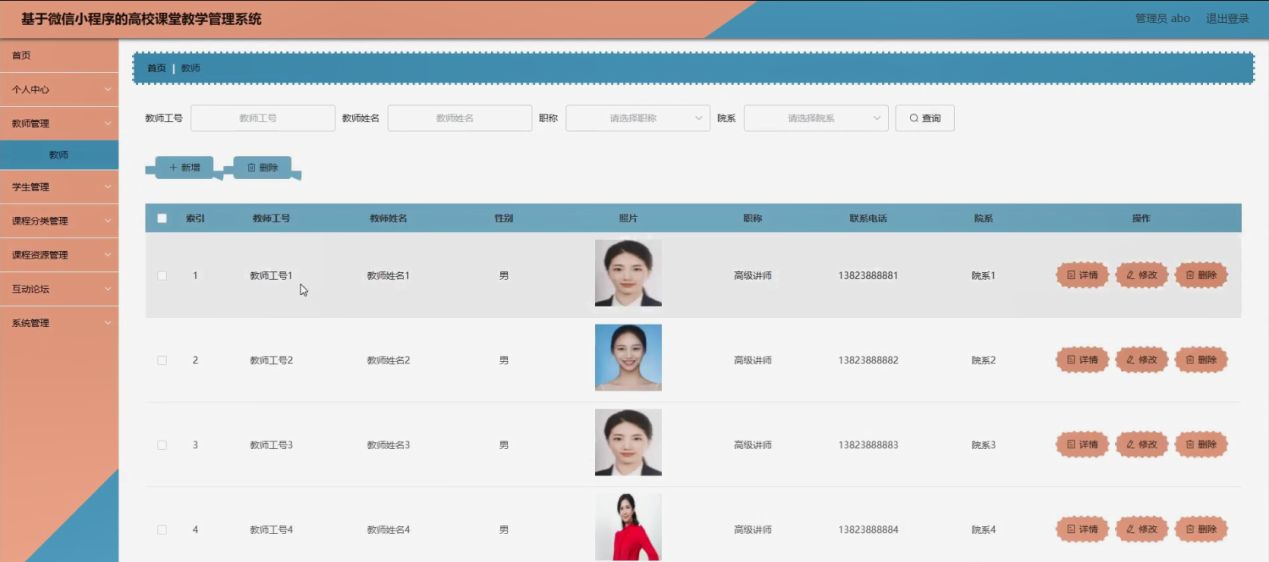Click 首页 in the breadcrumb

click(157, 68)
